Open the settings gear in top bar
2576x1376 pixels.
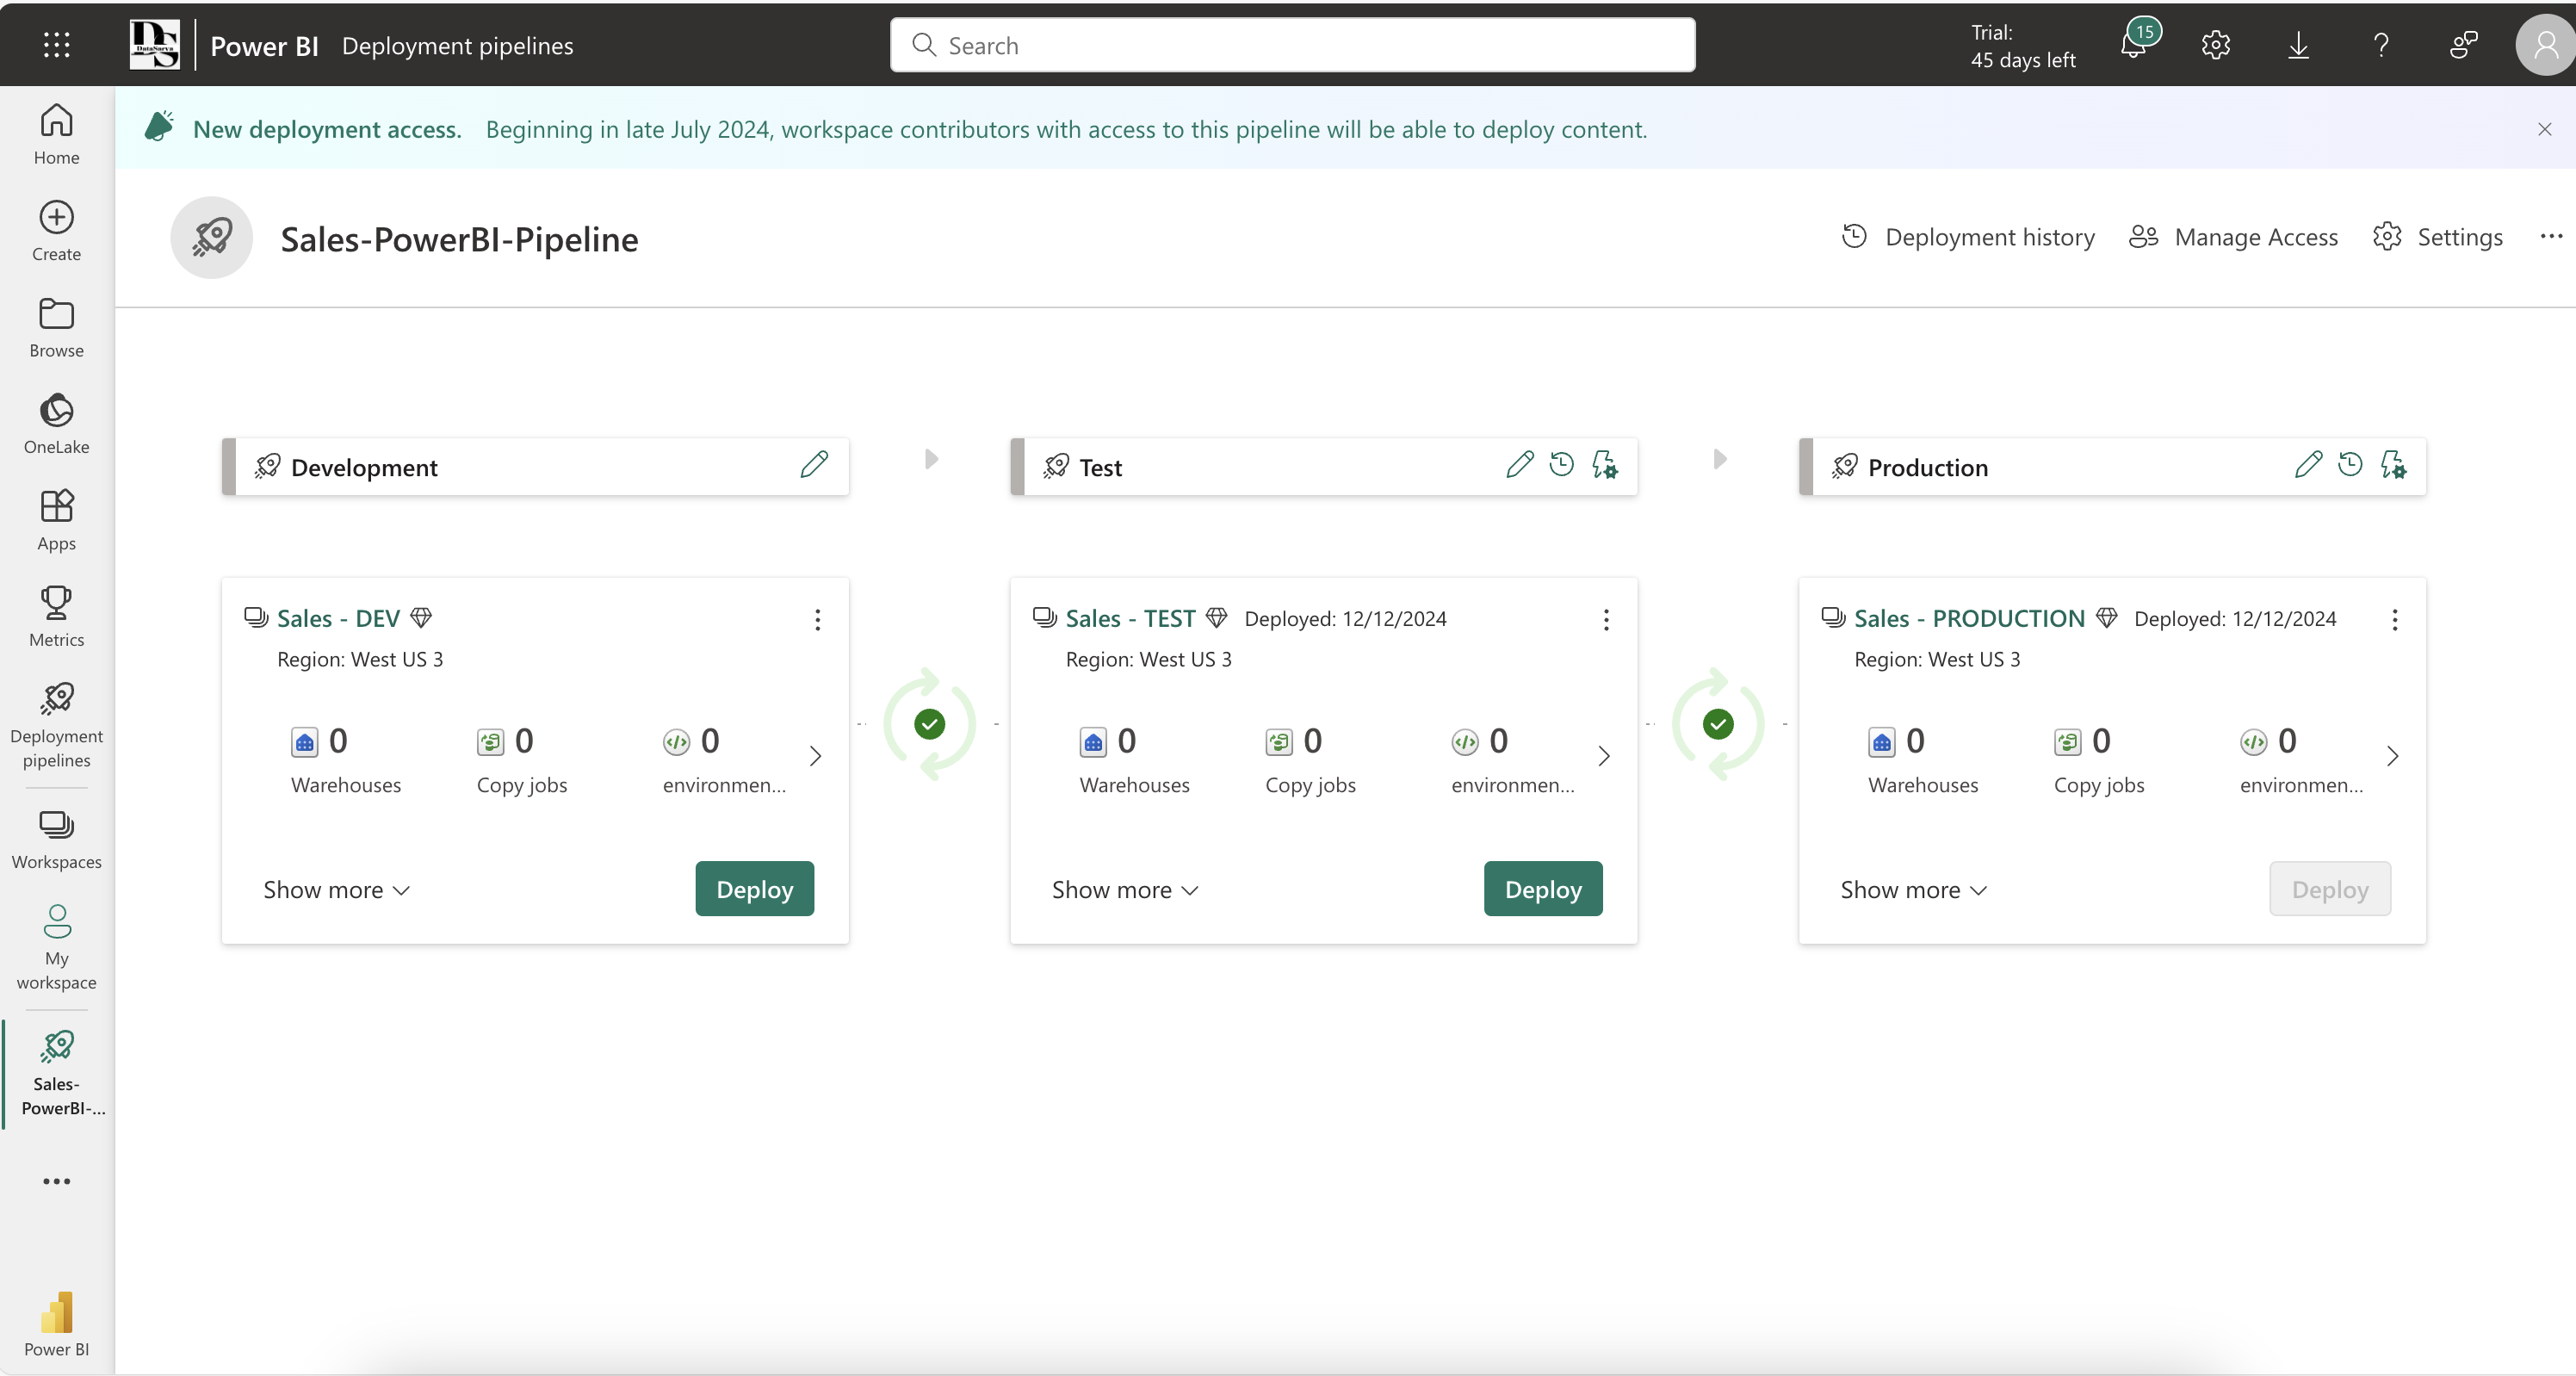[x=2215, y=45]
